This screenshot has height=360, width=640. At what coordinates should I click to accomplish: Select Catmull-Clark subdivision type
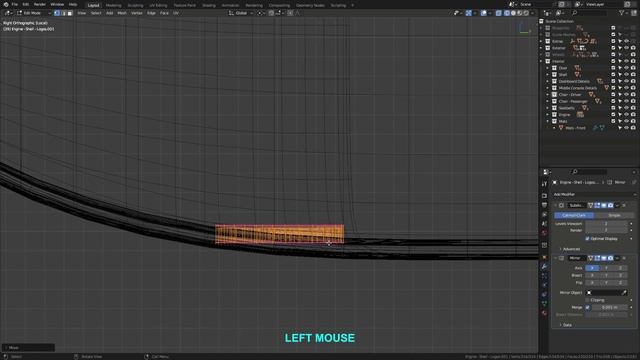(x=574, y=215)
